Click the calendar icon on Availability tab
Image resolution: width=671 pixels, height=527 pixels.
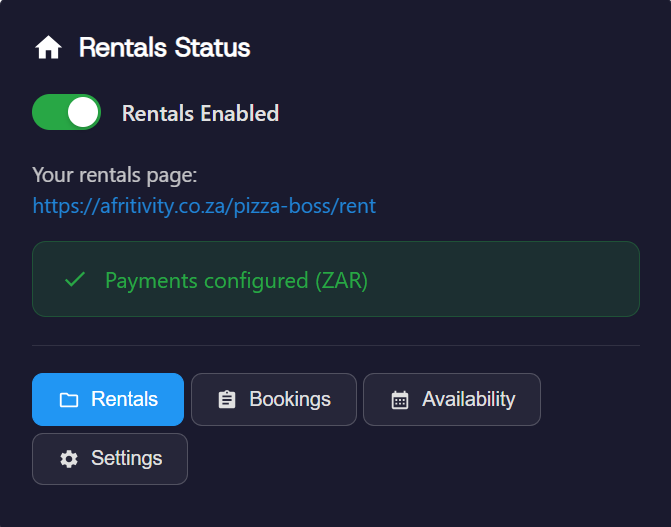point(400,400)
